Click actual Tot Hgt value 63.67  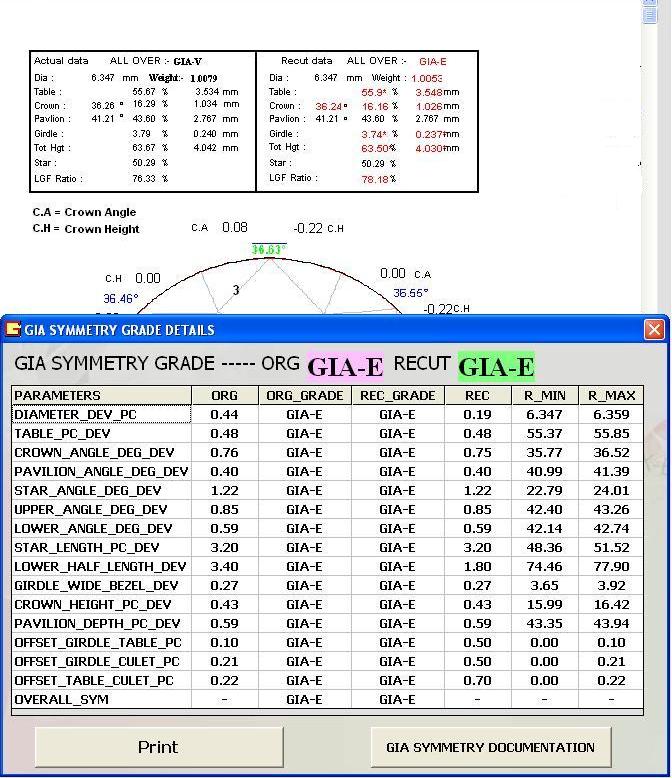tap(144, 148)
